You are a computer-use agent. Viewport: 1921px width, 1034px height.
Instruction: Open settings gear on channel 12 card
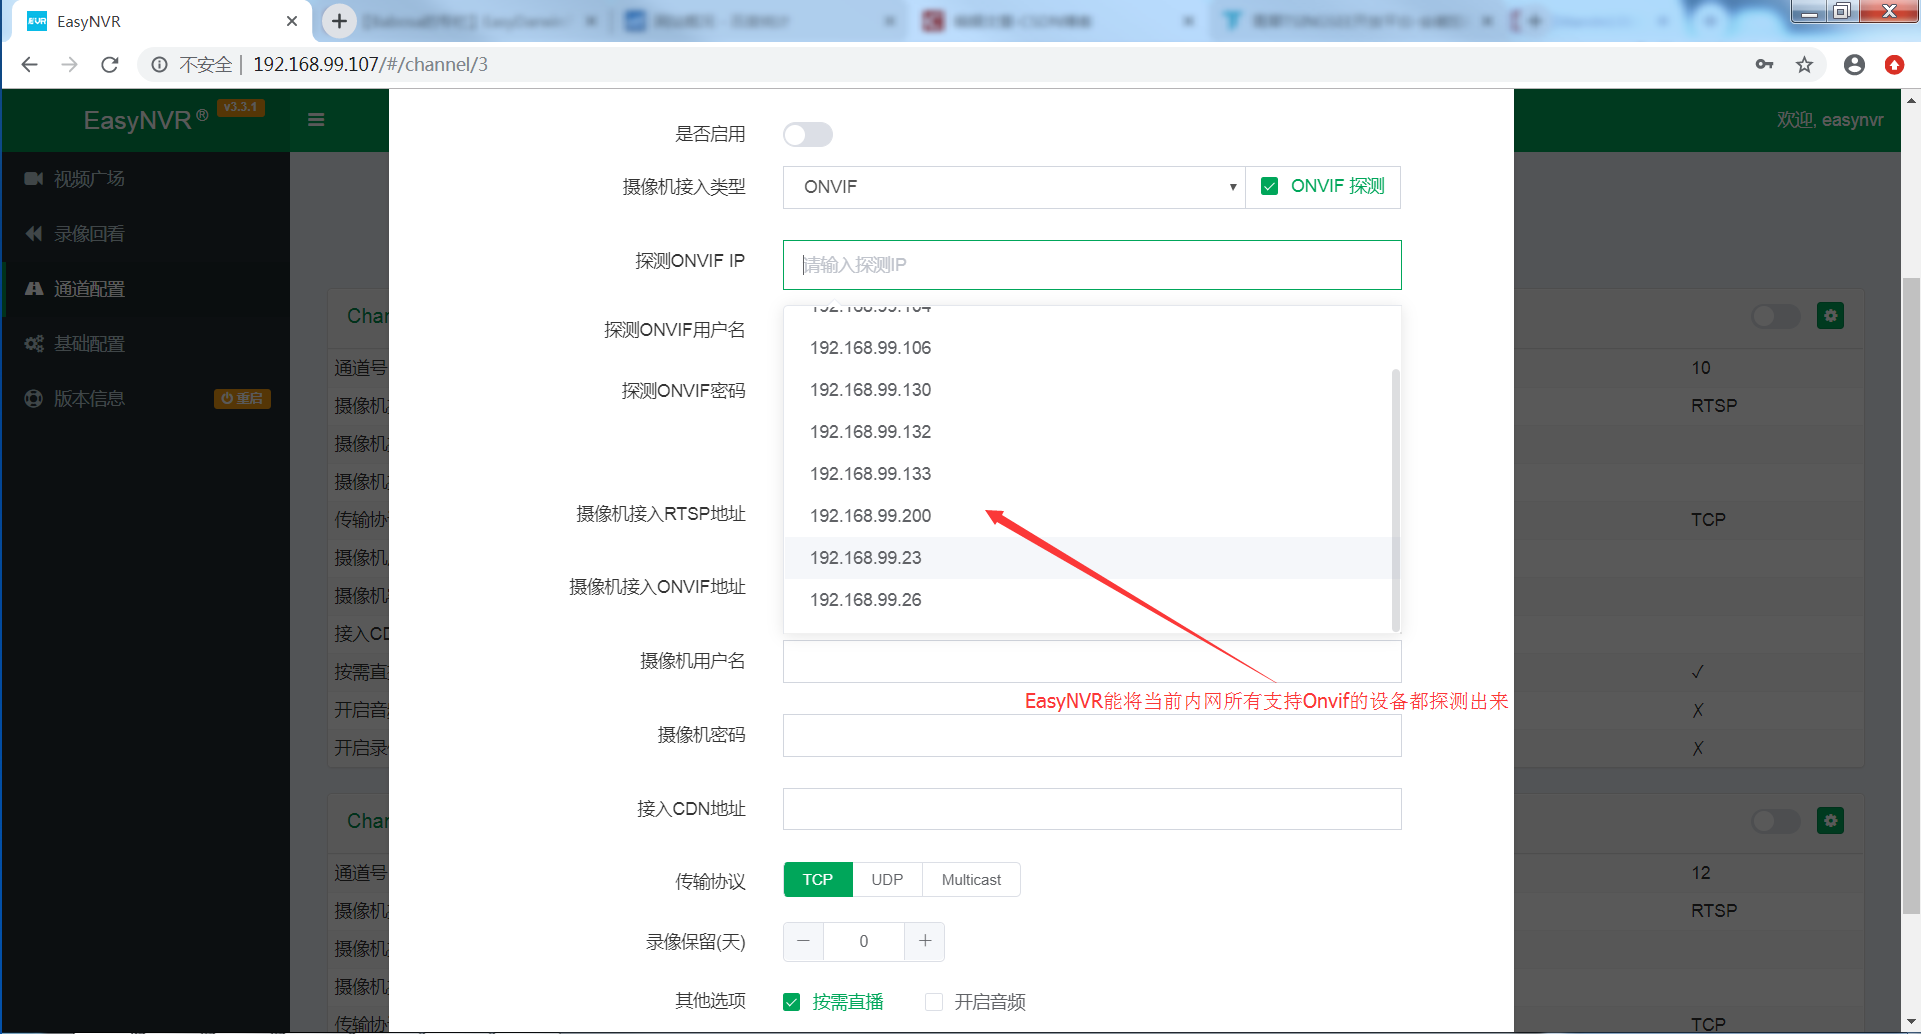pos(1830,821)
